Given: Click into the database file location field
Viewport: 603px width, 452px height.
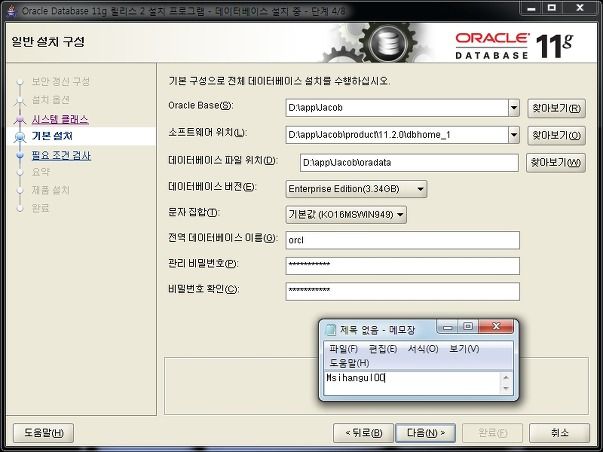Looking at the screenshot, I should coord(409,163).
